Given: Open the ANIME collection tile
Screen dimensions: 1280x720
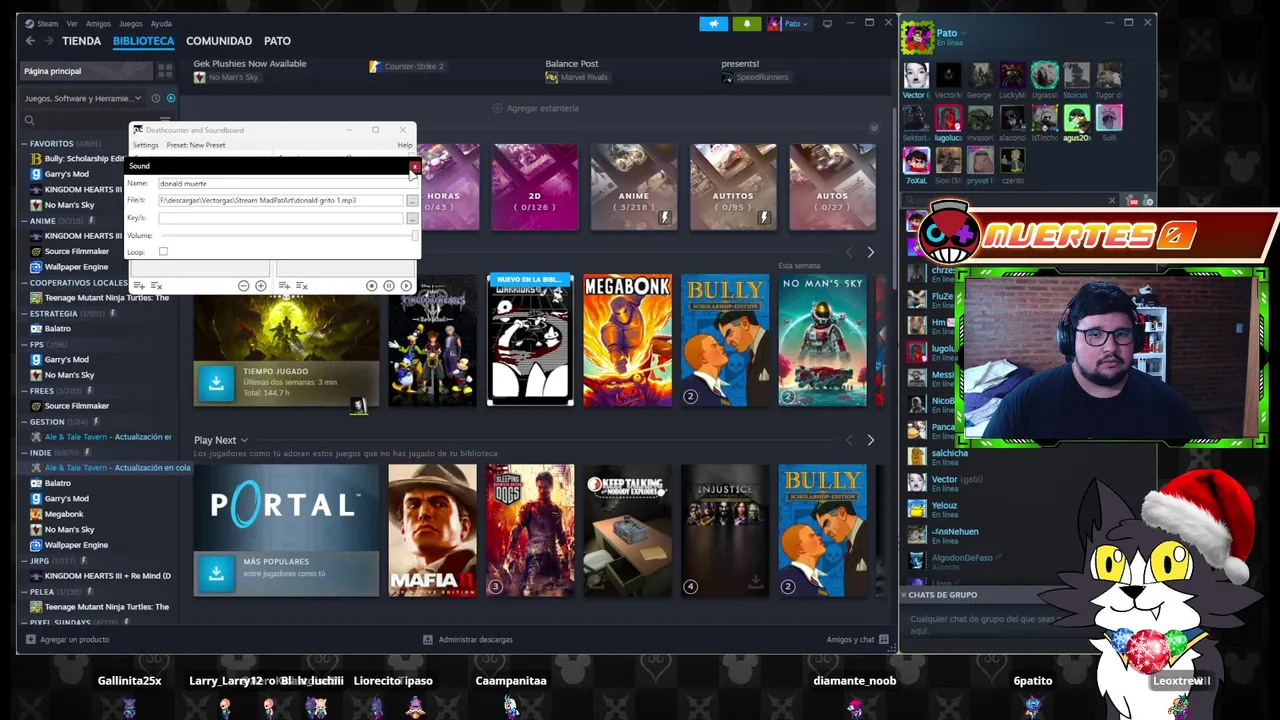Looking at the screenshot, I should [634, 187].
